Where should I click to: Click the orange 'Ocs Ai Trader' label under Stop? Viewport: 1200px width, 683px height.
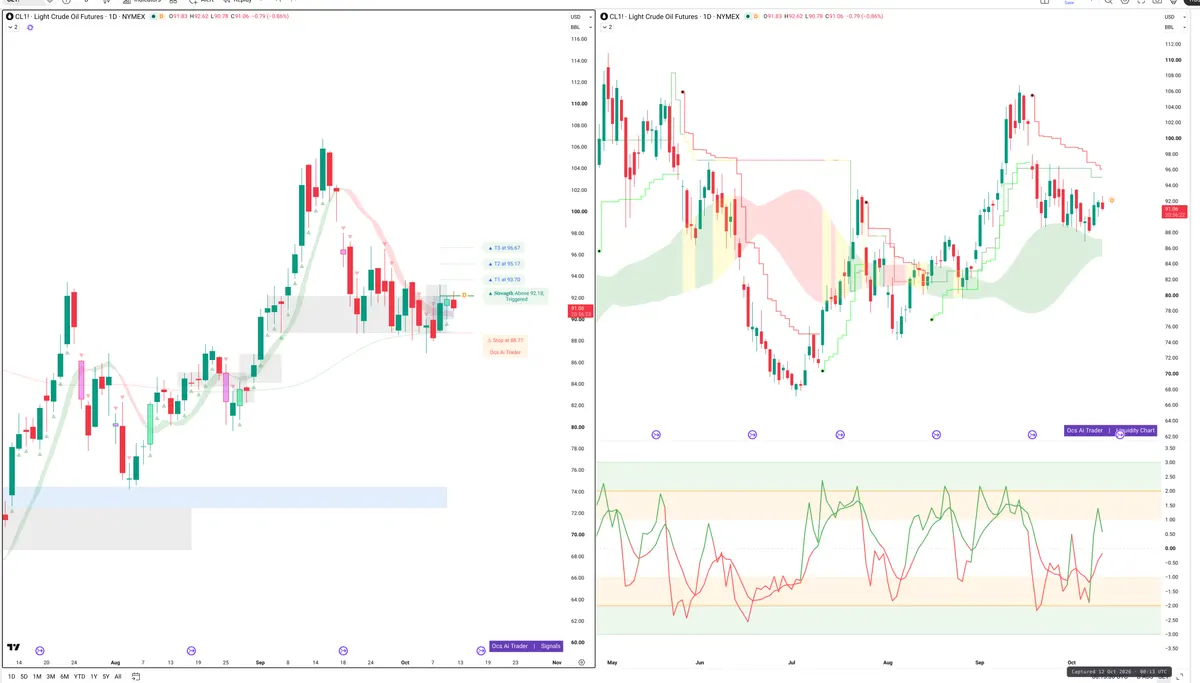point(505,352)
